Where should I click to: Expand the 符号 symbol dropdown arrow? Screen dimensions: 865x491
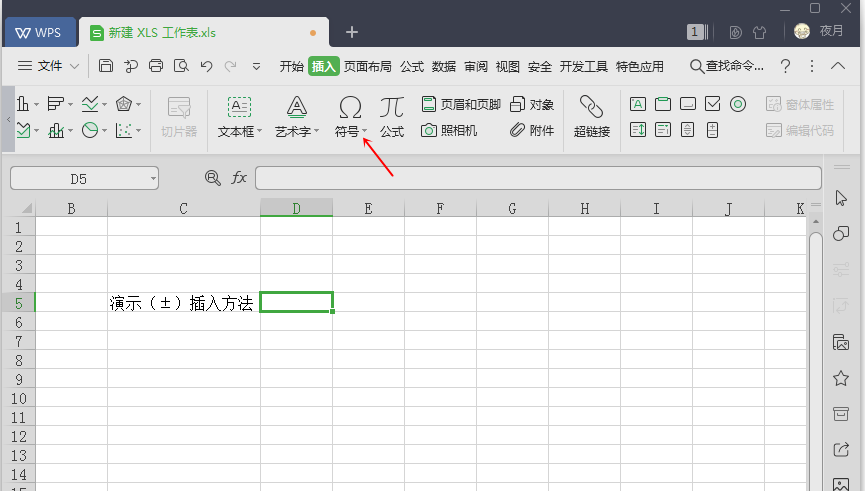(365, 131)
